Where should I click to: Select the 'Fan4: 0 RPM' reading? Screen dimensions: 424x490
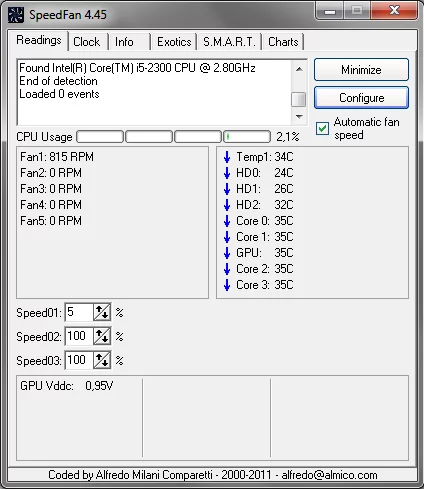click(51, 205)
